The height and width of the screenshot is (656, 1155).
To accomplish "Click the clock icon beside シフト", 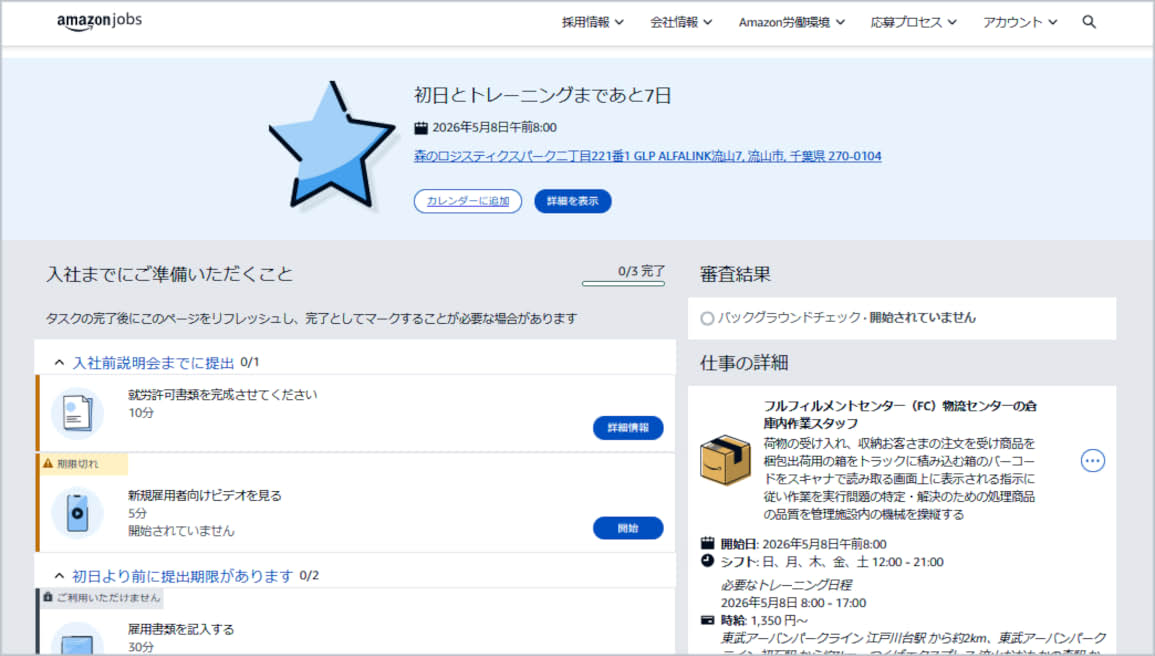I will pyautogui.click(x=707, y=561).
